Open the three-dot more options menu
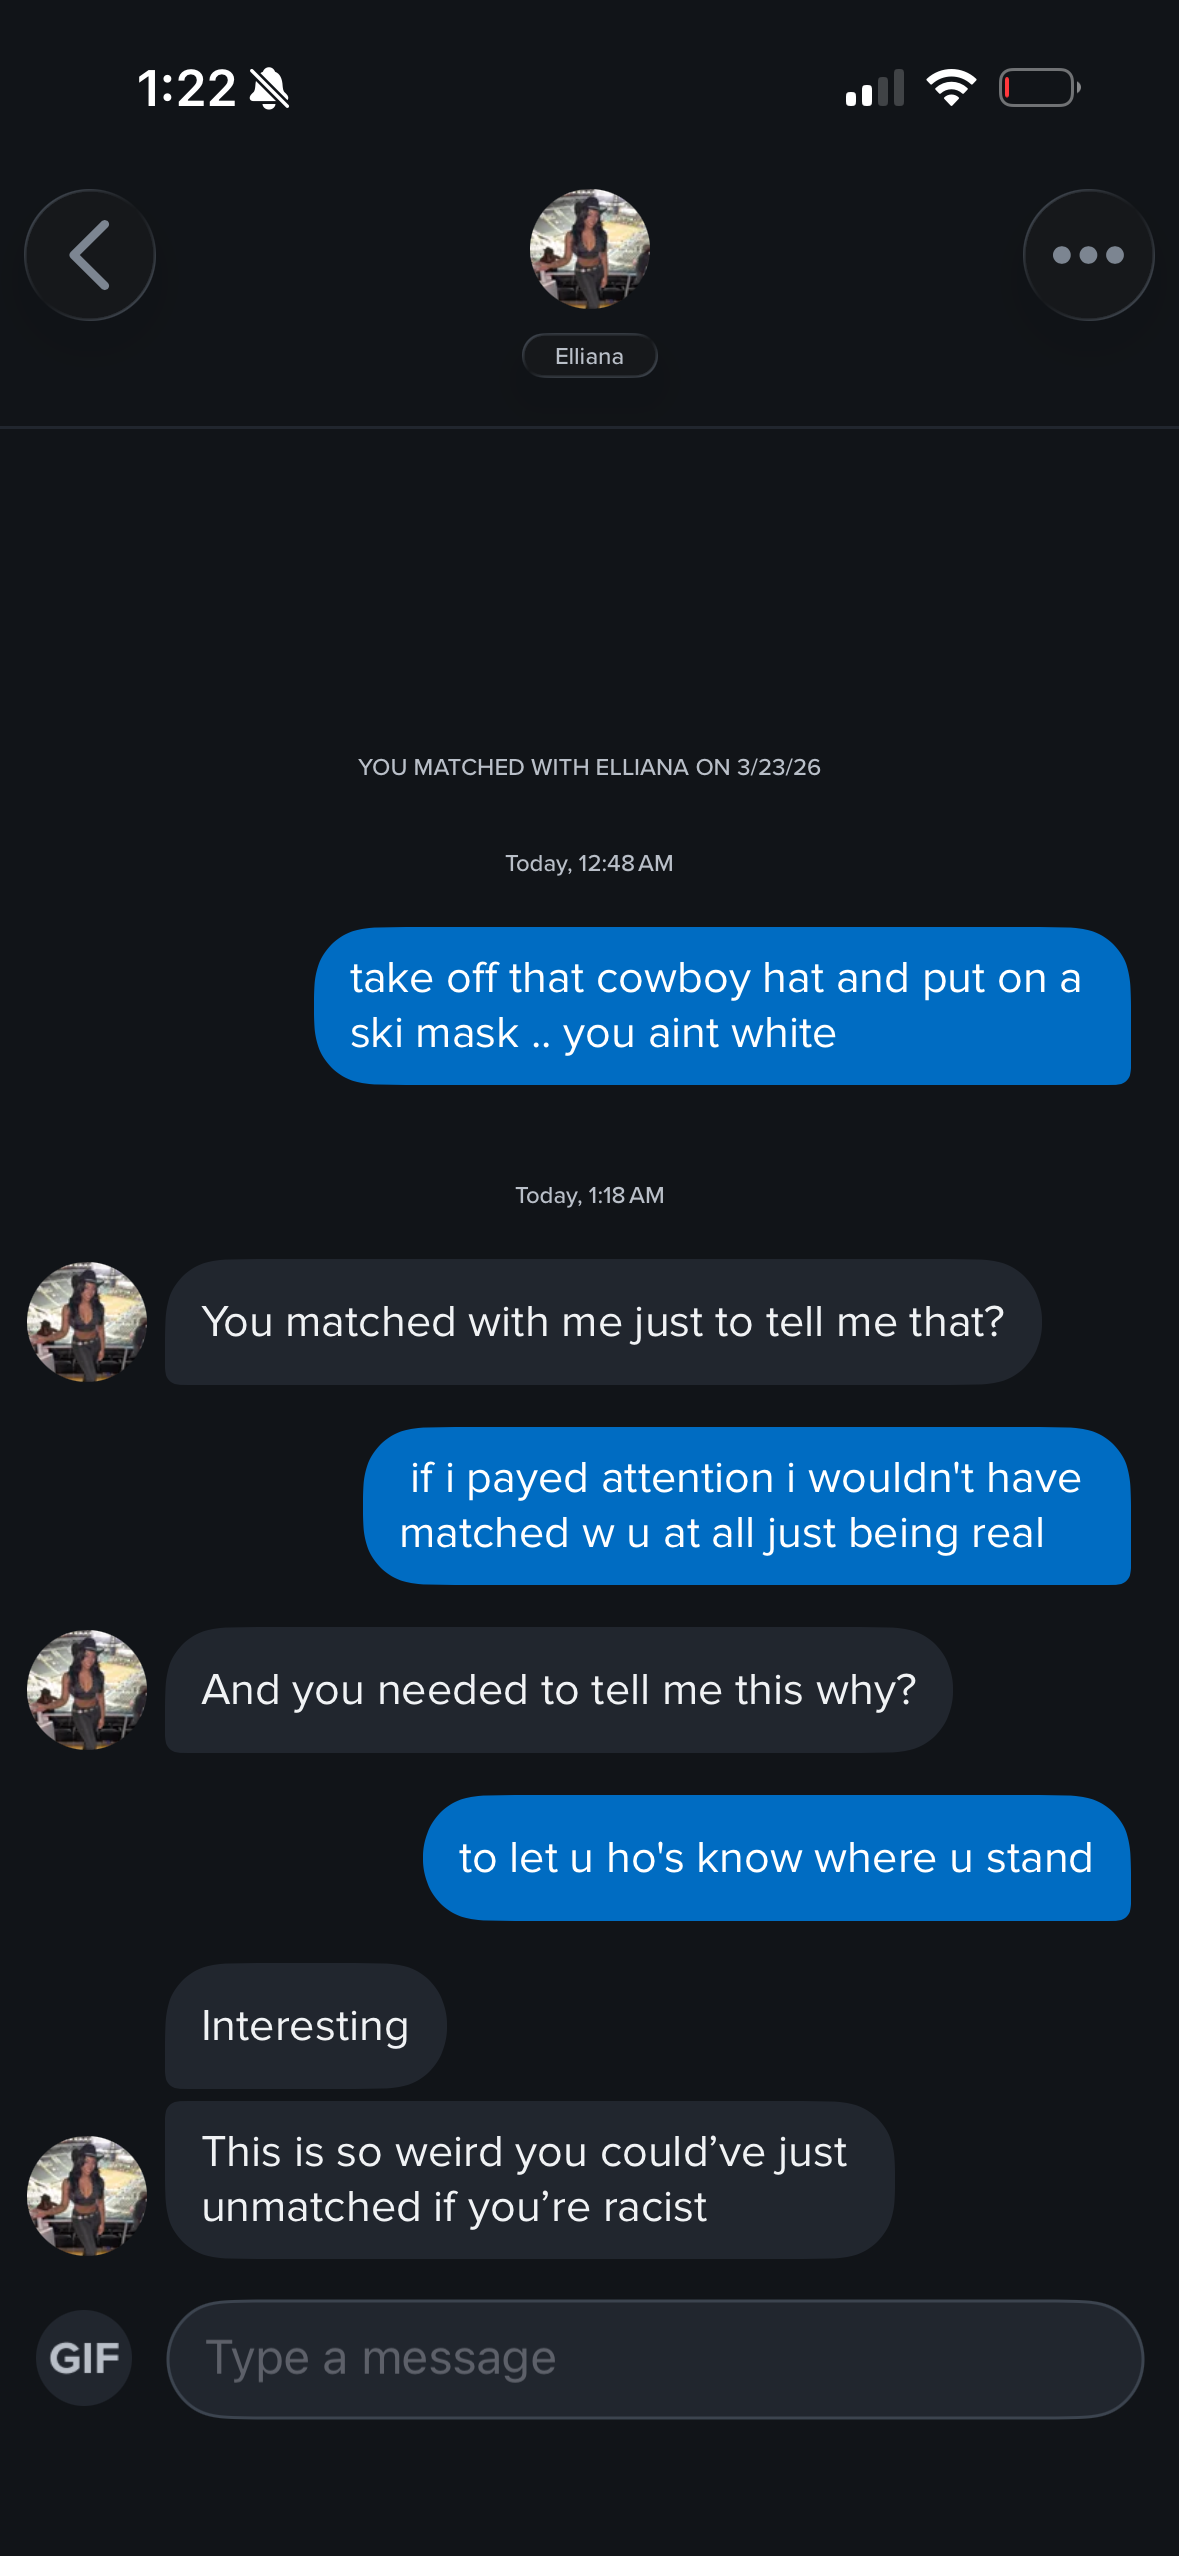 click(1088, 255)
